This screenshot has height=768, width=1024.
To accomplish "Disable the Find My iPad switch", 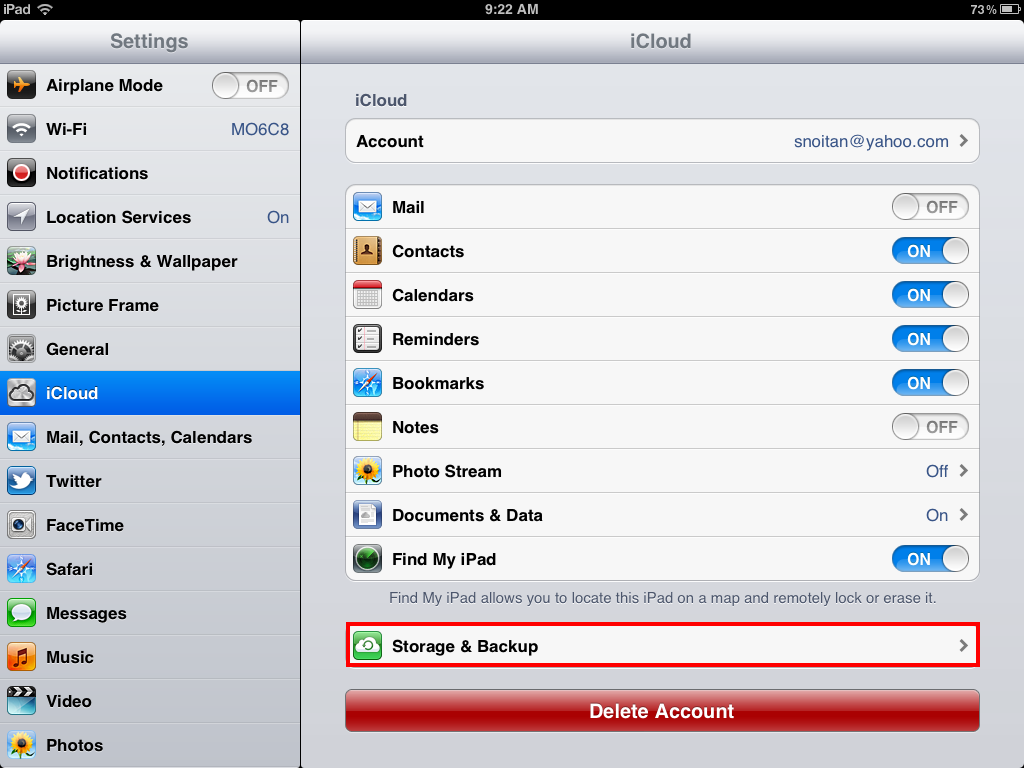I will coord(930,559).
